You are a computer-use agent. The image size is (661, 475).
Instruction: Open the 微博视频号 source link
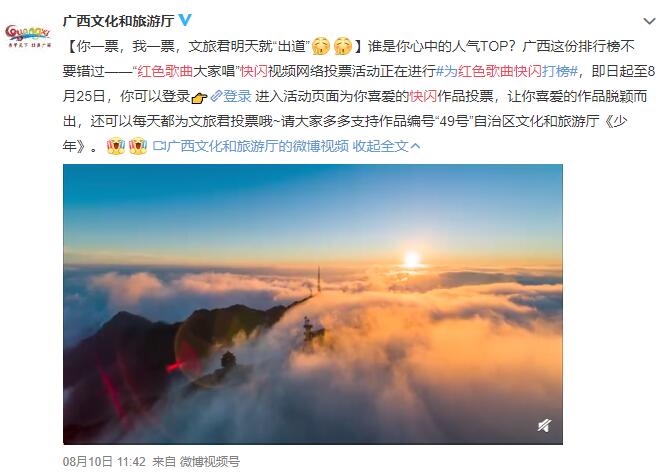tap(210, 461)
